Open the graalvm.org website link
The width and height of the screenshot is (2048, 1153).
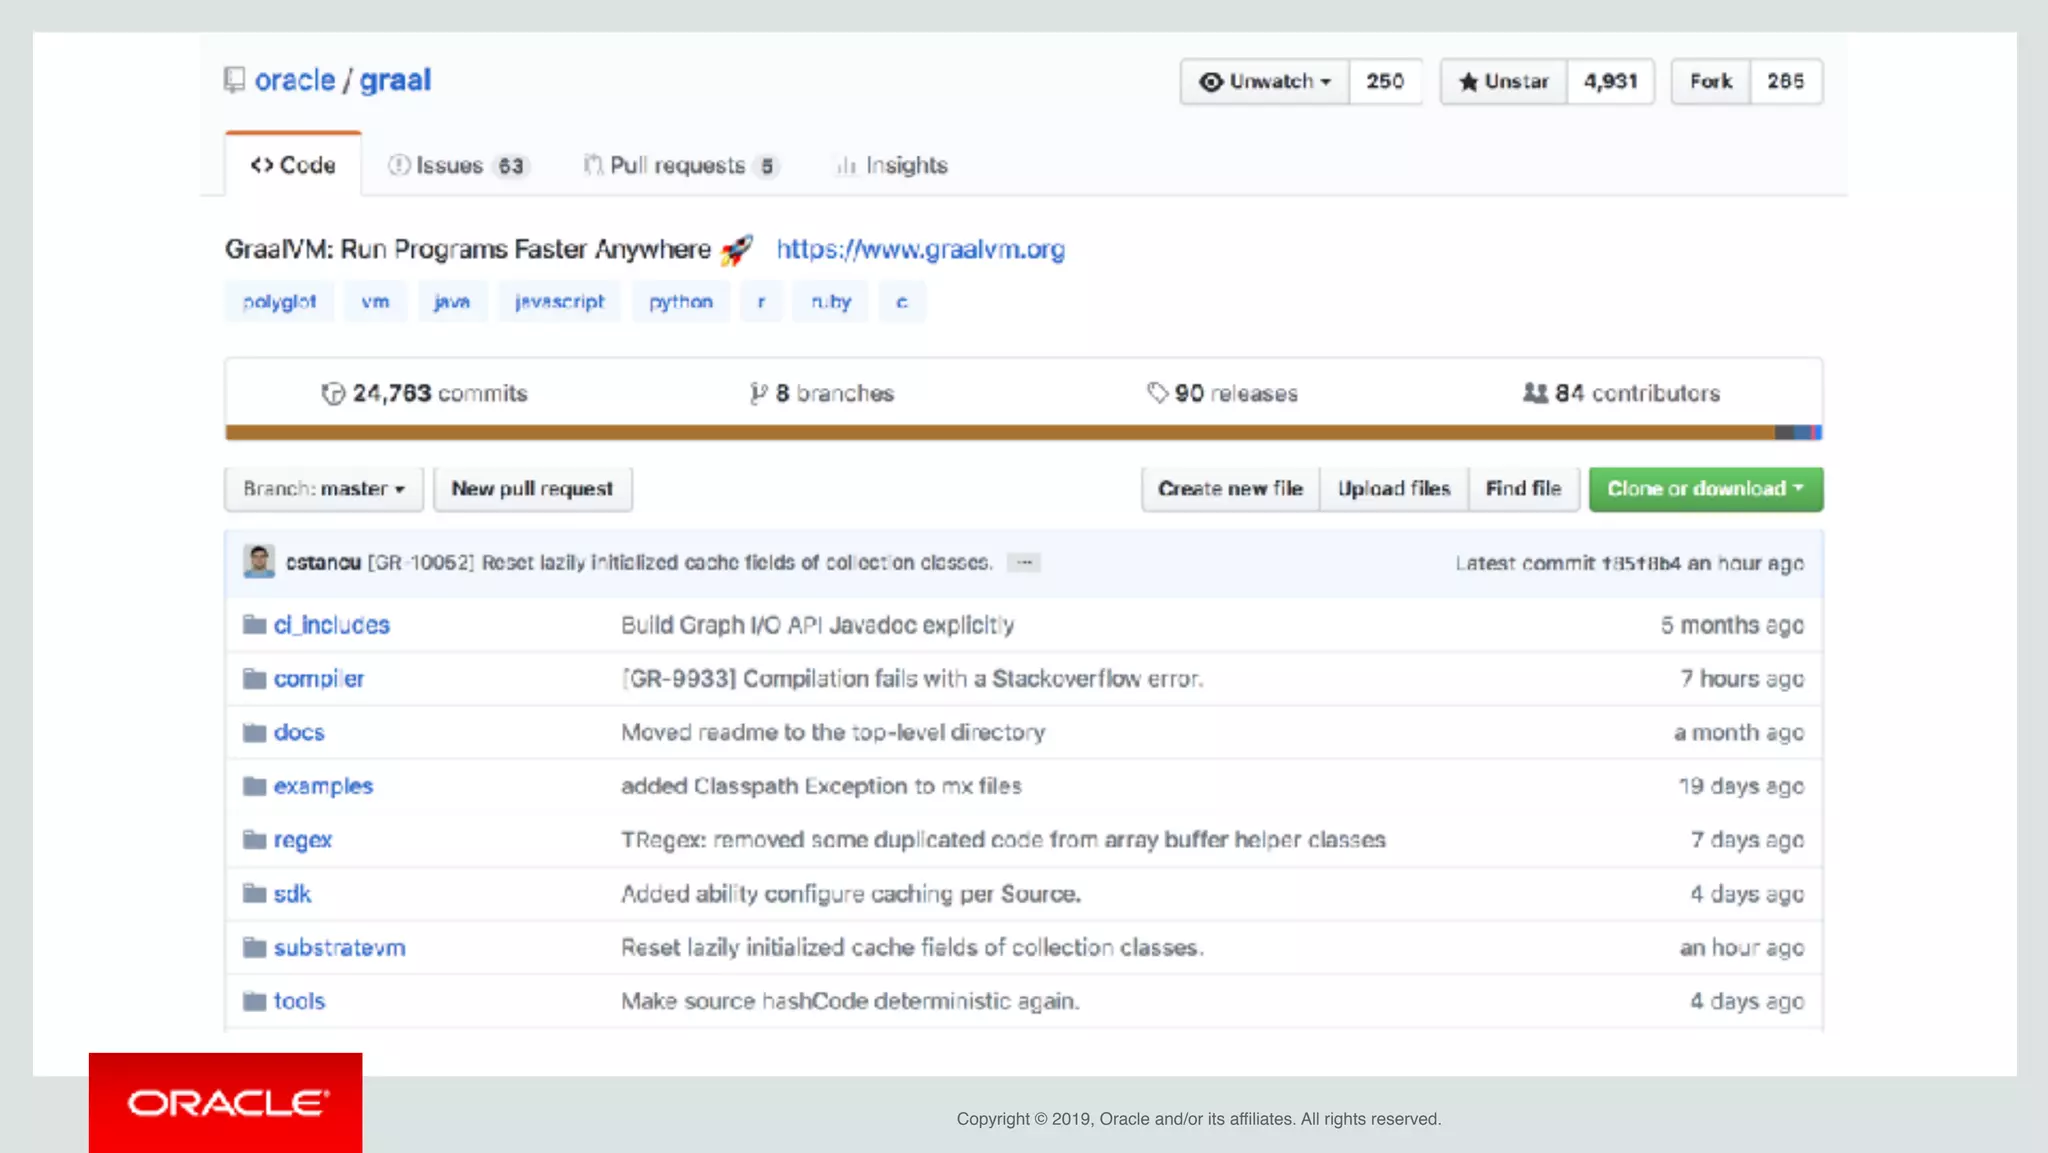pyautogui.click(x=920, y=249)
